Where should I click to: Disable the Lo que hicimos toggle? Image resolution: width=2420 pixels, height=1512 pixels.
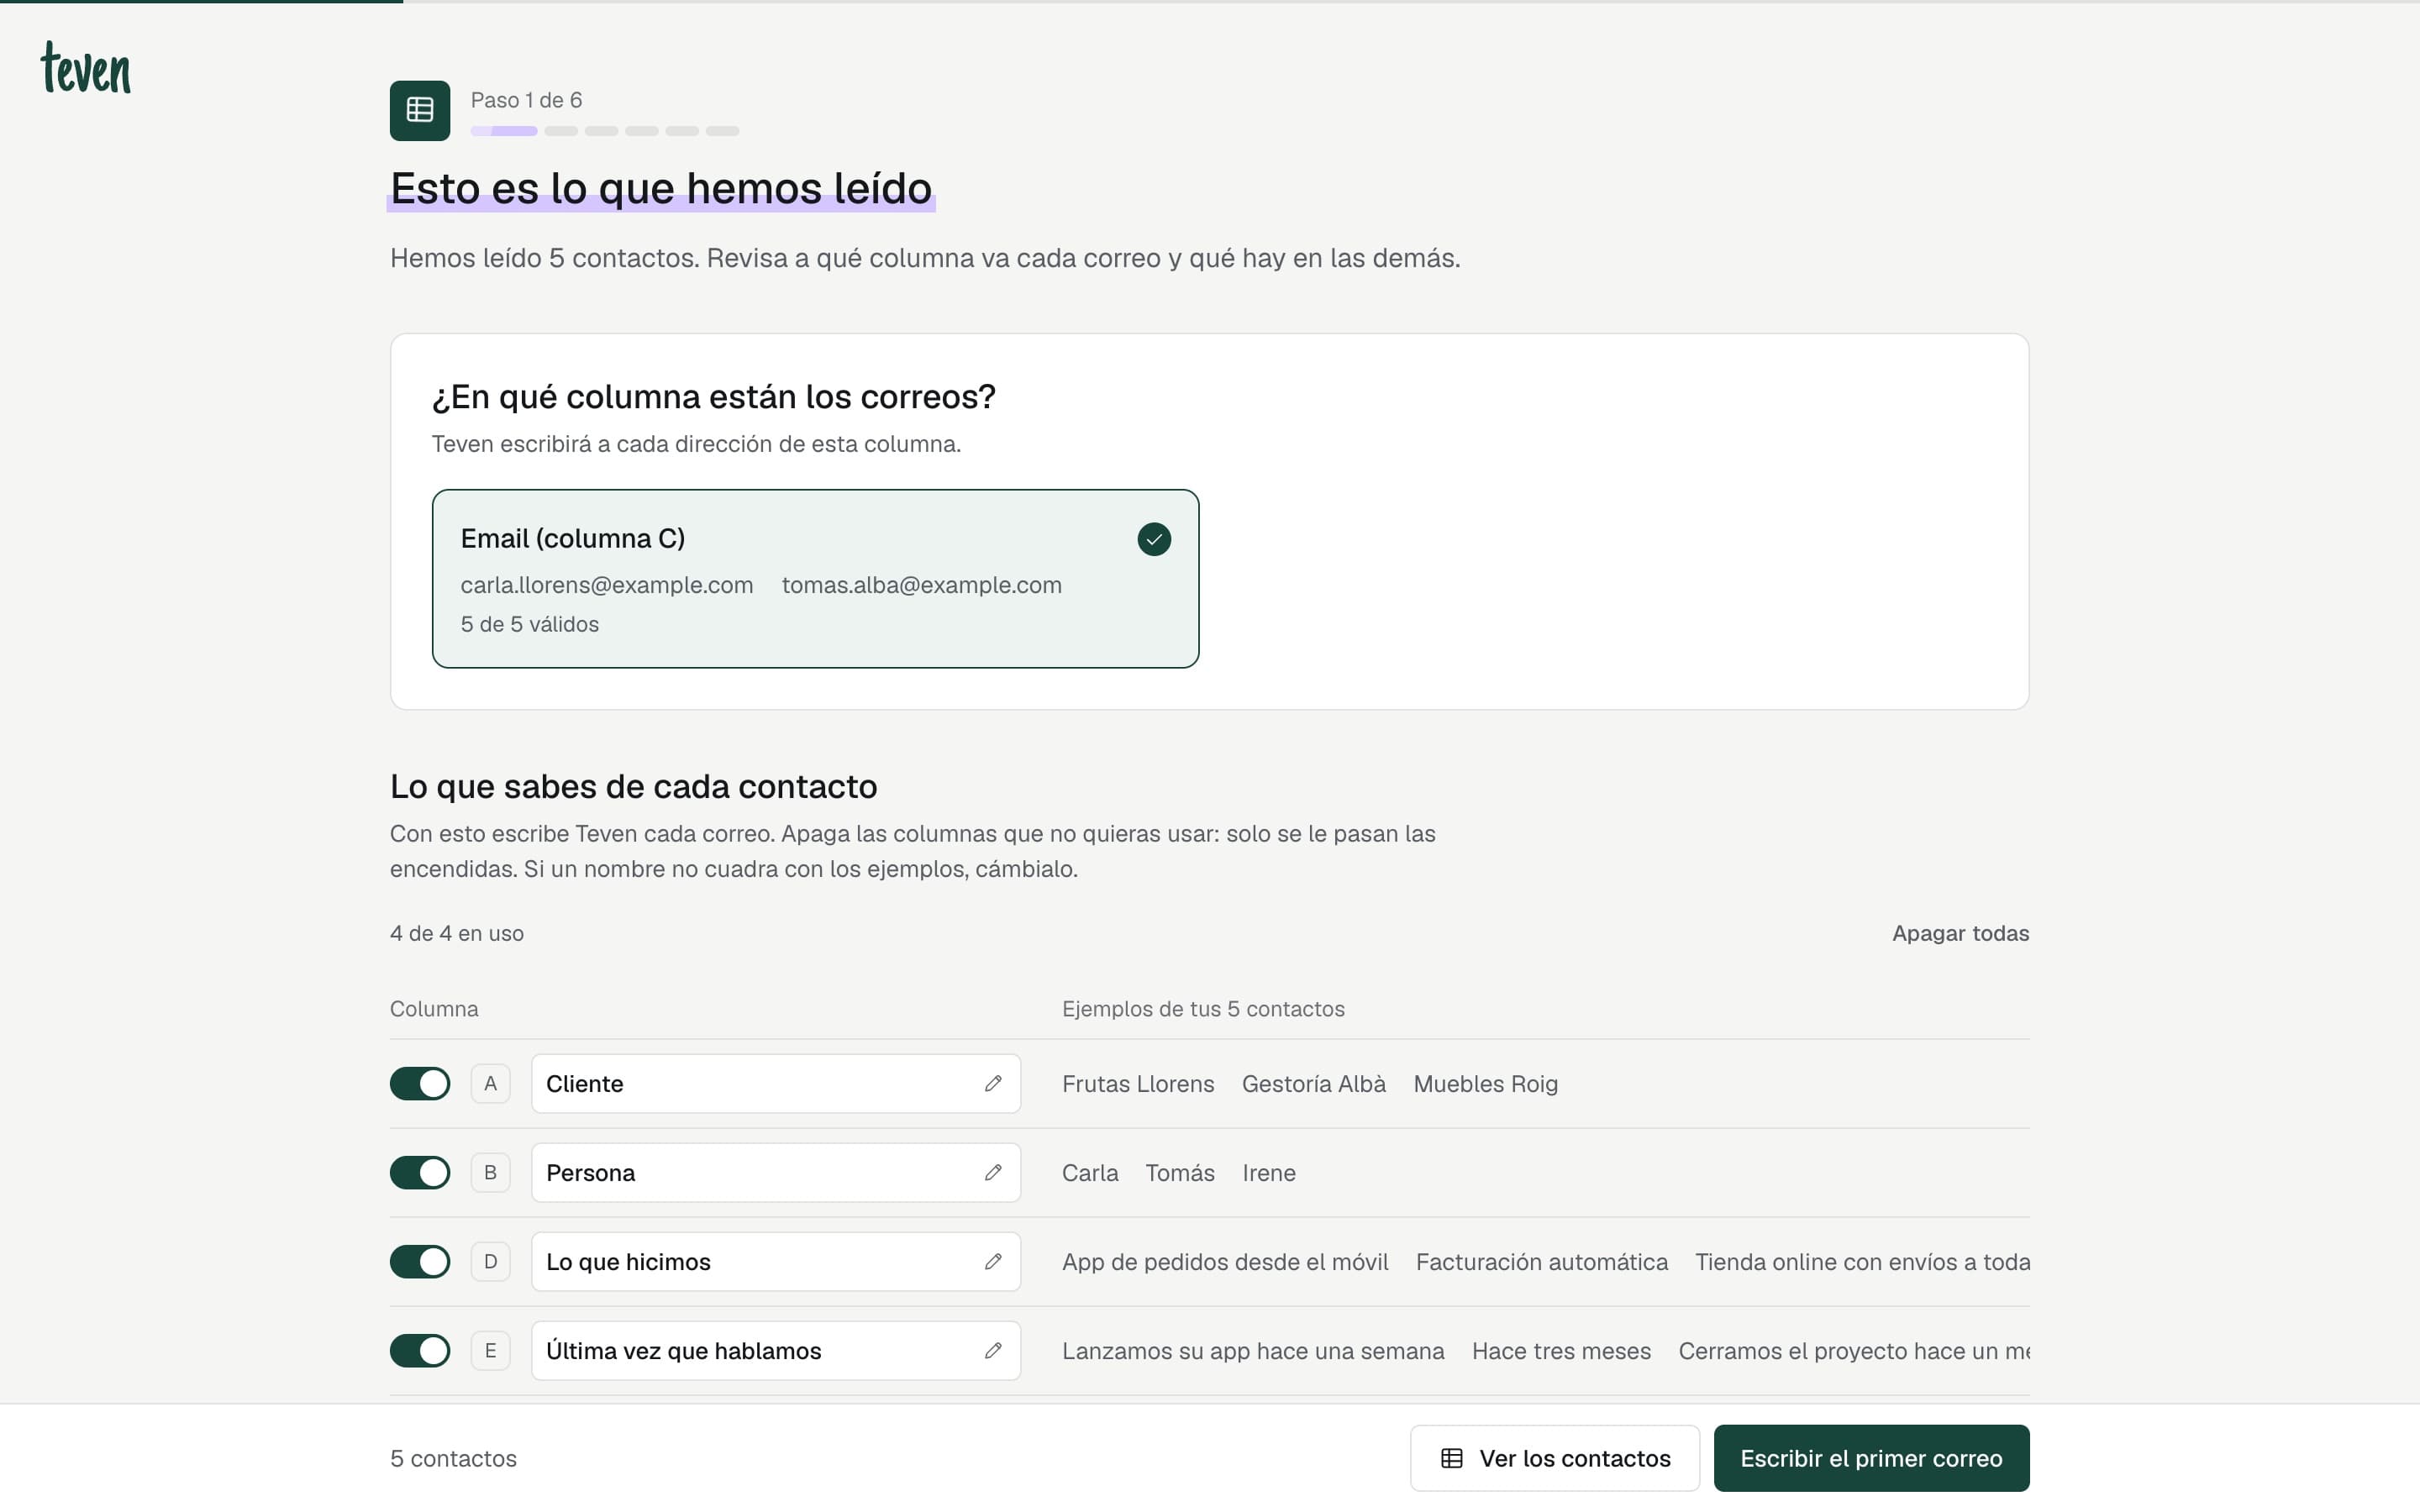[x=420, y=1261]
